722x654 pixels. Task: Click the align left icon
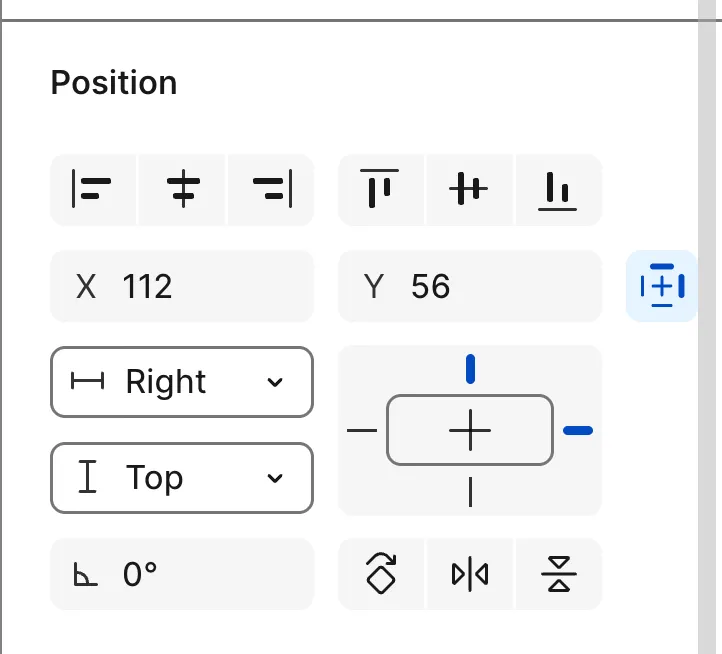[92, 189]
